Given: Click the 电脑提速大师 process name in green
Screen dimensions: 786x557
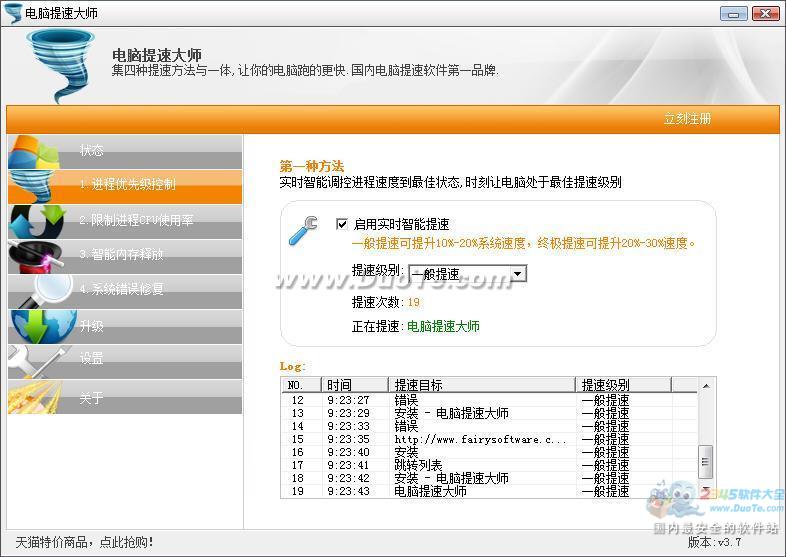Looking at the screenshot, I should [x=443, y=326].
